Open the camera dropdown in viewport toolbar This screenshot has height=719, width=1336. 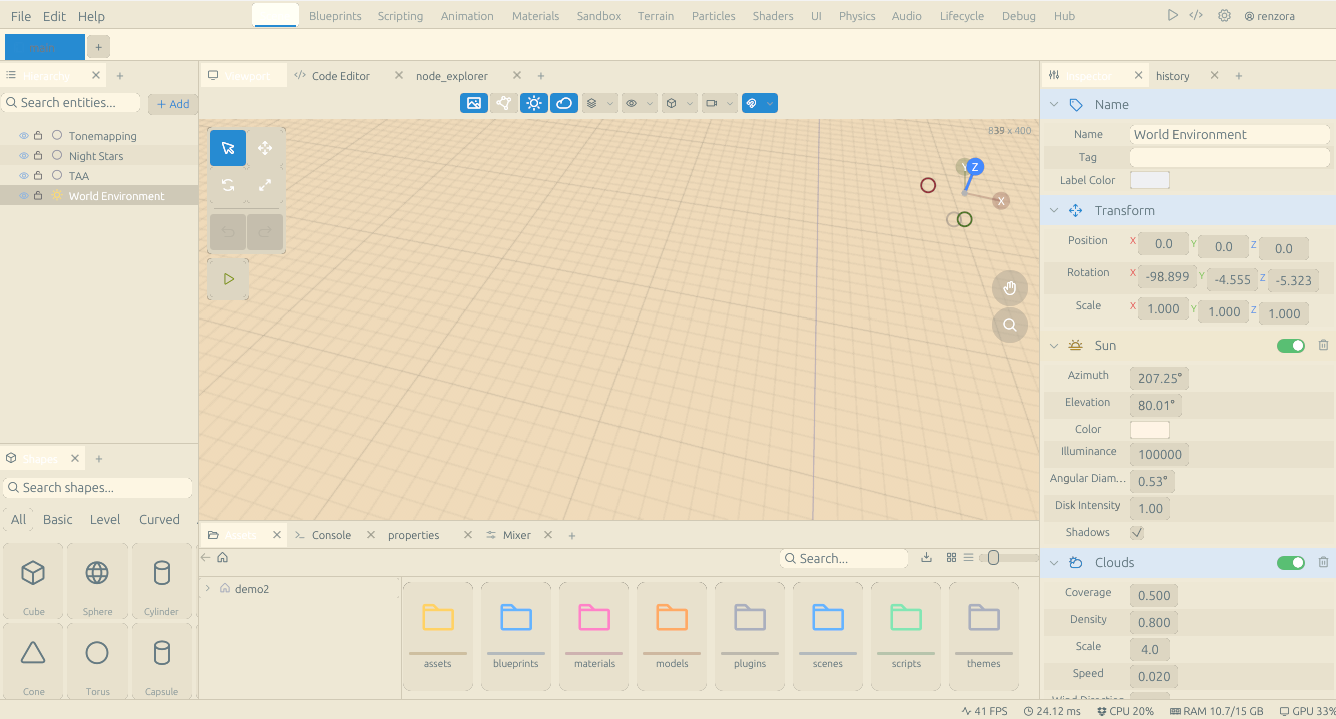click(720, 103)
